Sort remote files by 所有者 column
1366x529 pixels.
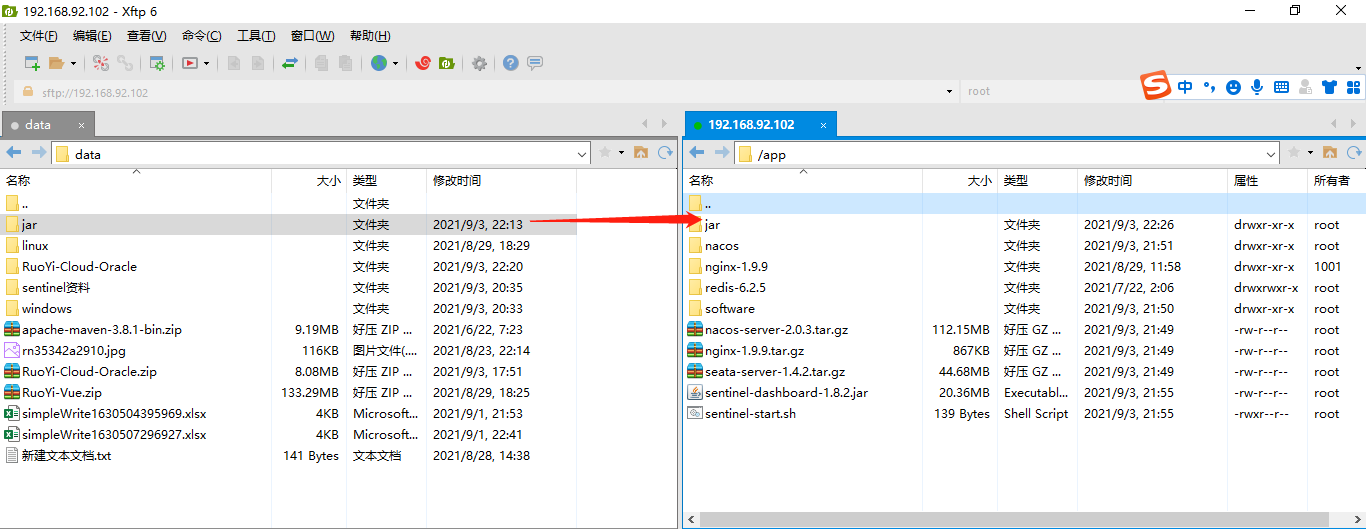coord(1337,181)
